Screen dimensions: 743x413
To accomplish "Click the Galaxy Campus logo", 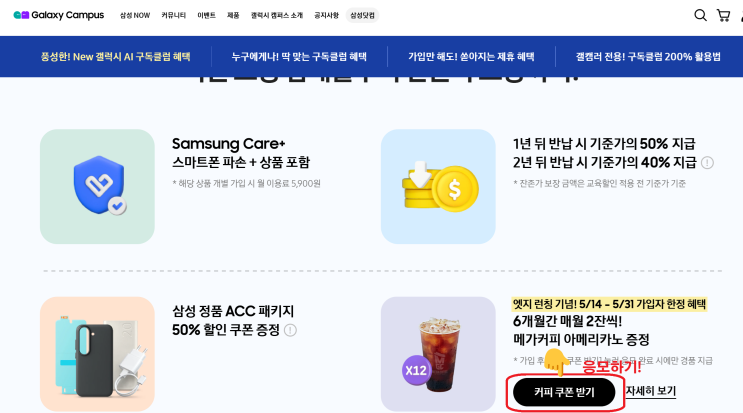I will tap(59, 15).
